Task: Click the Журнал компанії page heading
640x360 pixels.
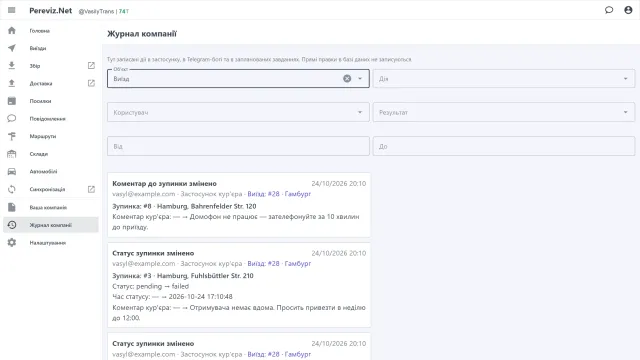Action: (142, 34)
